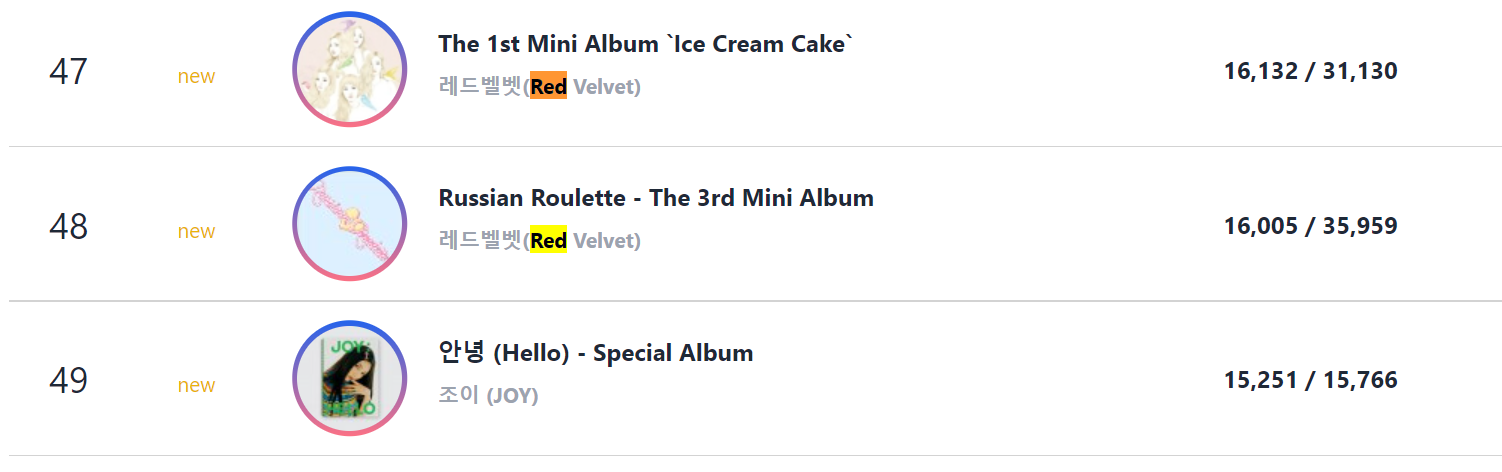The image size is (1502, 472).
Task: Select Red Velvet artist under Russian Roulette
Action: pos(540,241)
